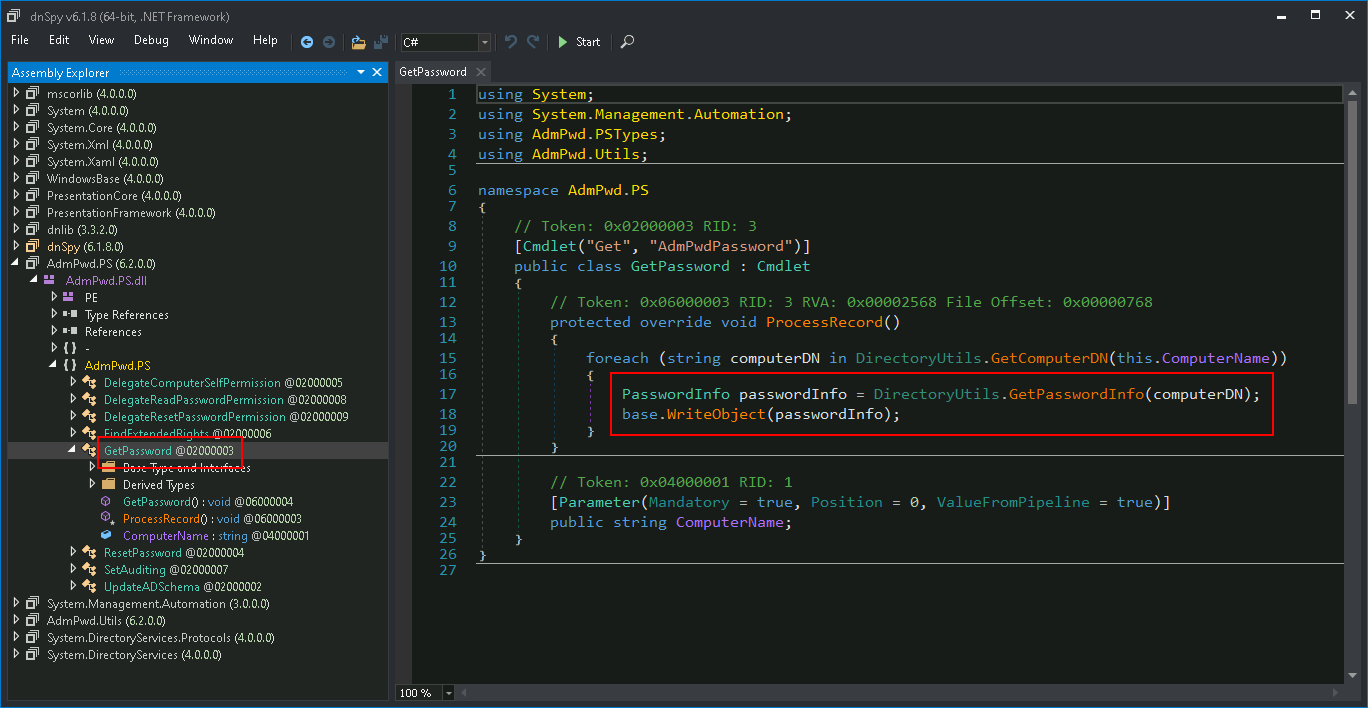The image size is (1368, 708).
Task: Open the 100 % zoom dropdown
Action: [448, 693]
